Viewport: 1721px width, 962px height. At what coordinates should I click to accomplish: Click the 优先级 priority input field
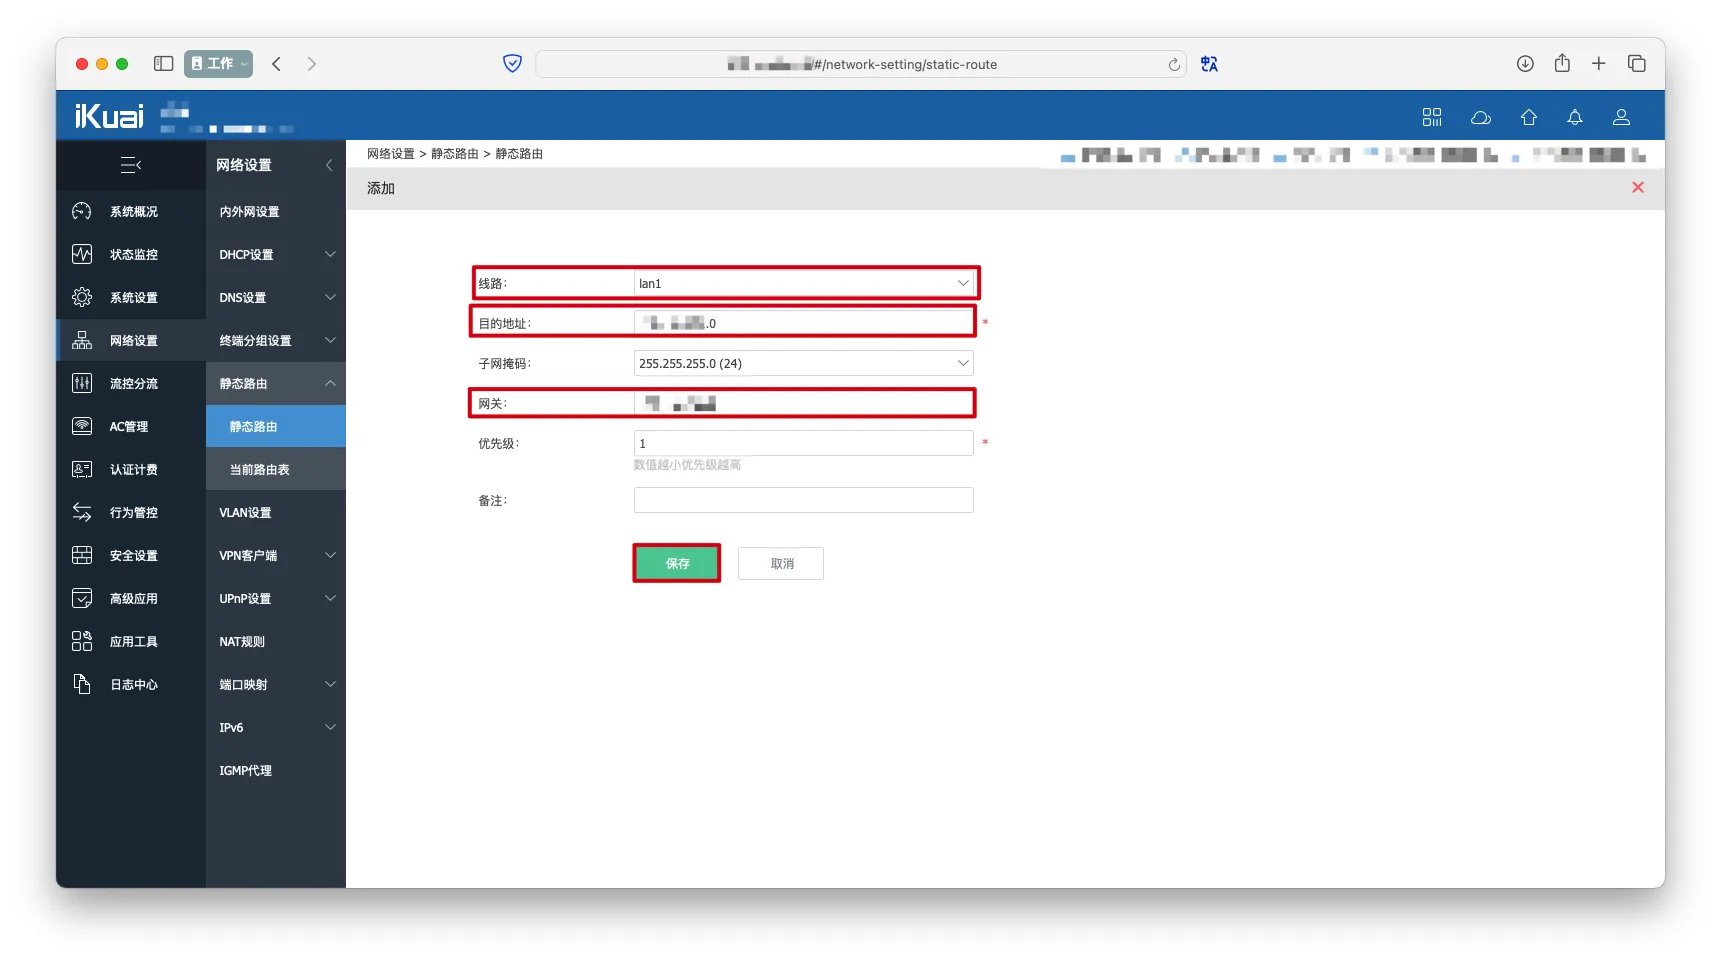pyautogui.click(x=803, y=444)
